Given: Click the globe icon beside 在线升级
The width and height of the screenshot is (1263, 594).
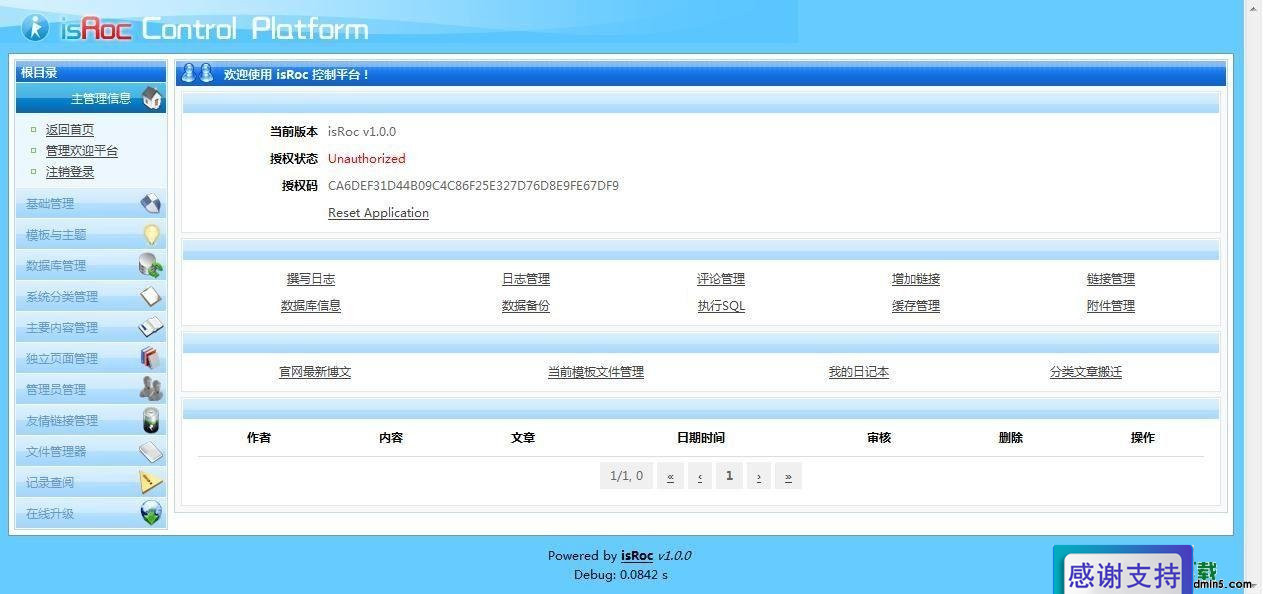Looking at the screenshot, I should click(151, 513).
